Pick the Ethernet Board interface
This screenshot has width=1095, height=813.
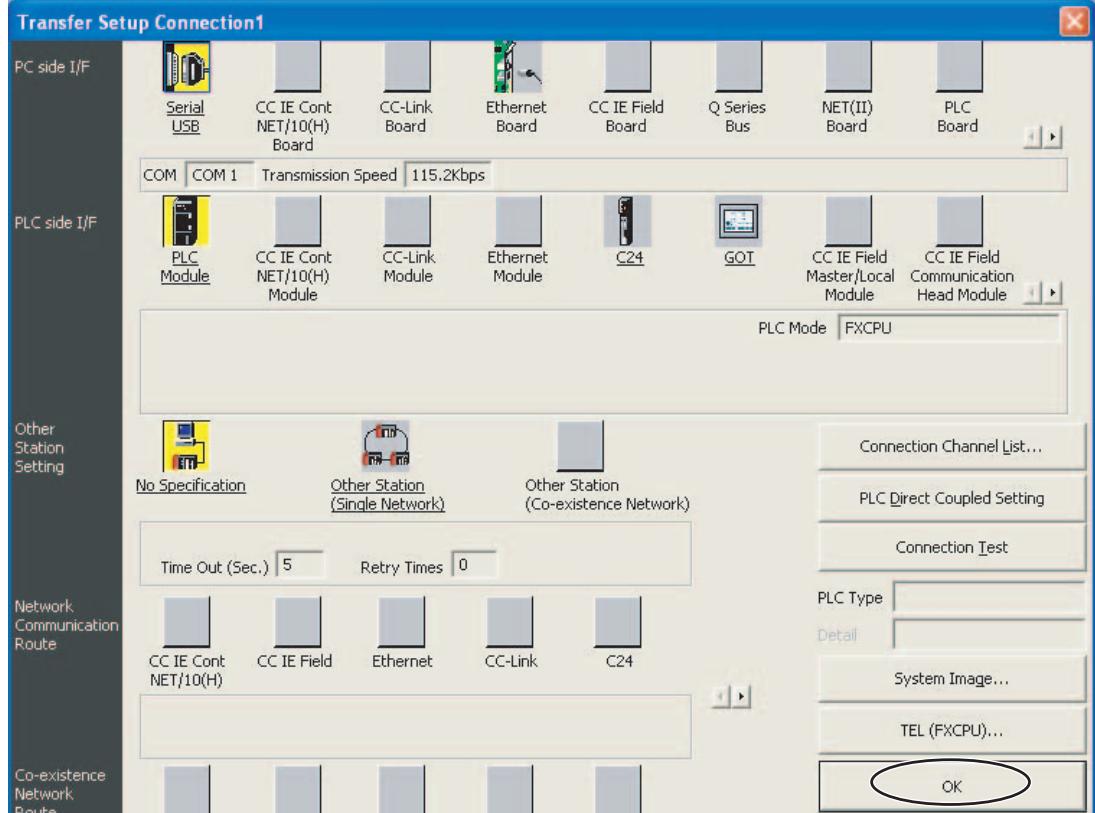[517, 67]
